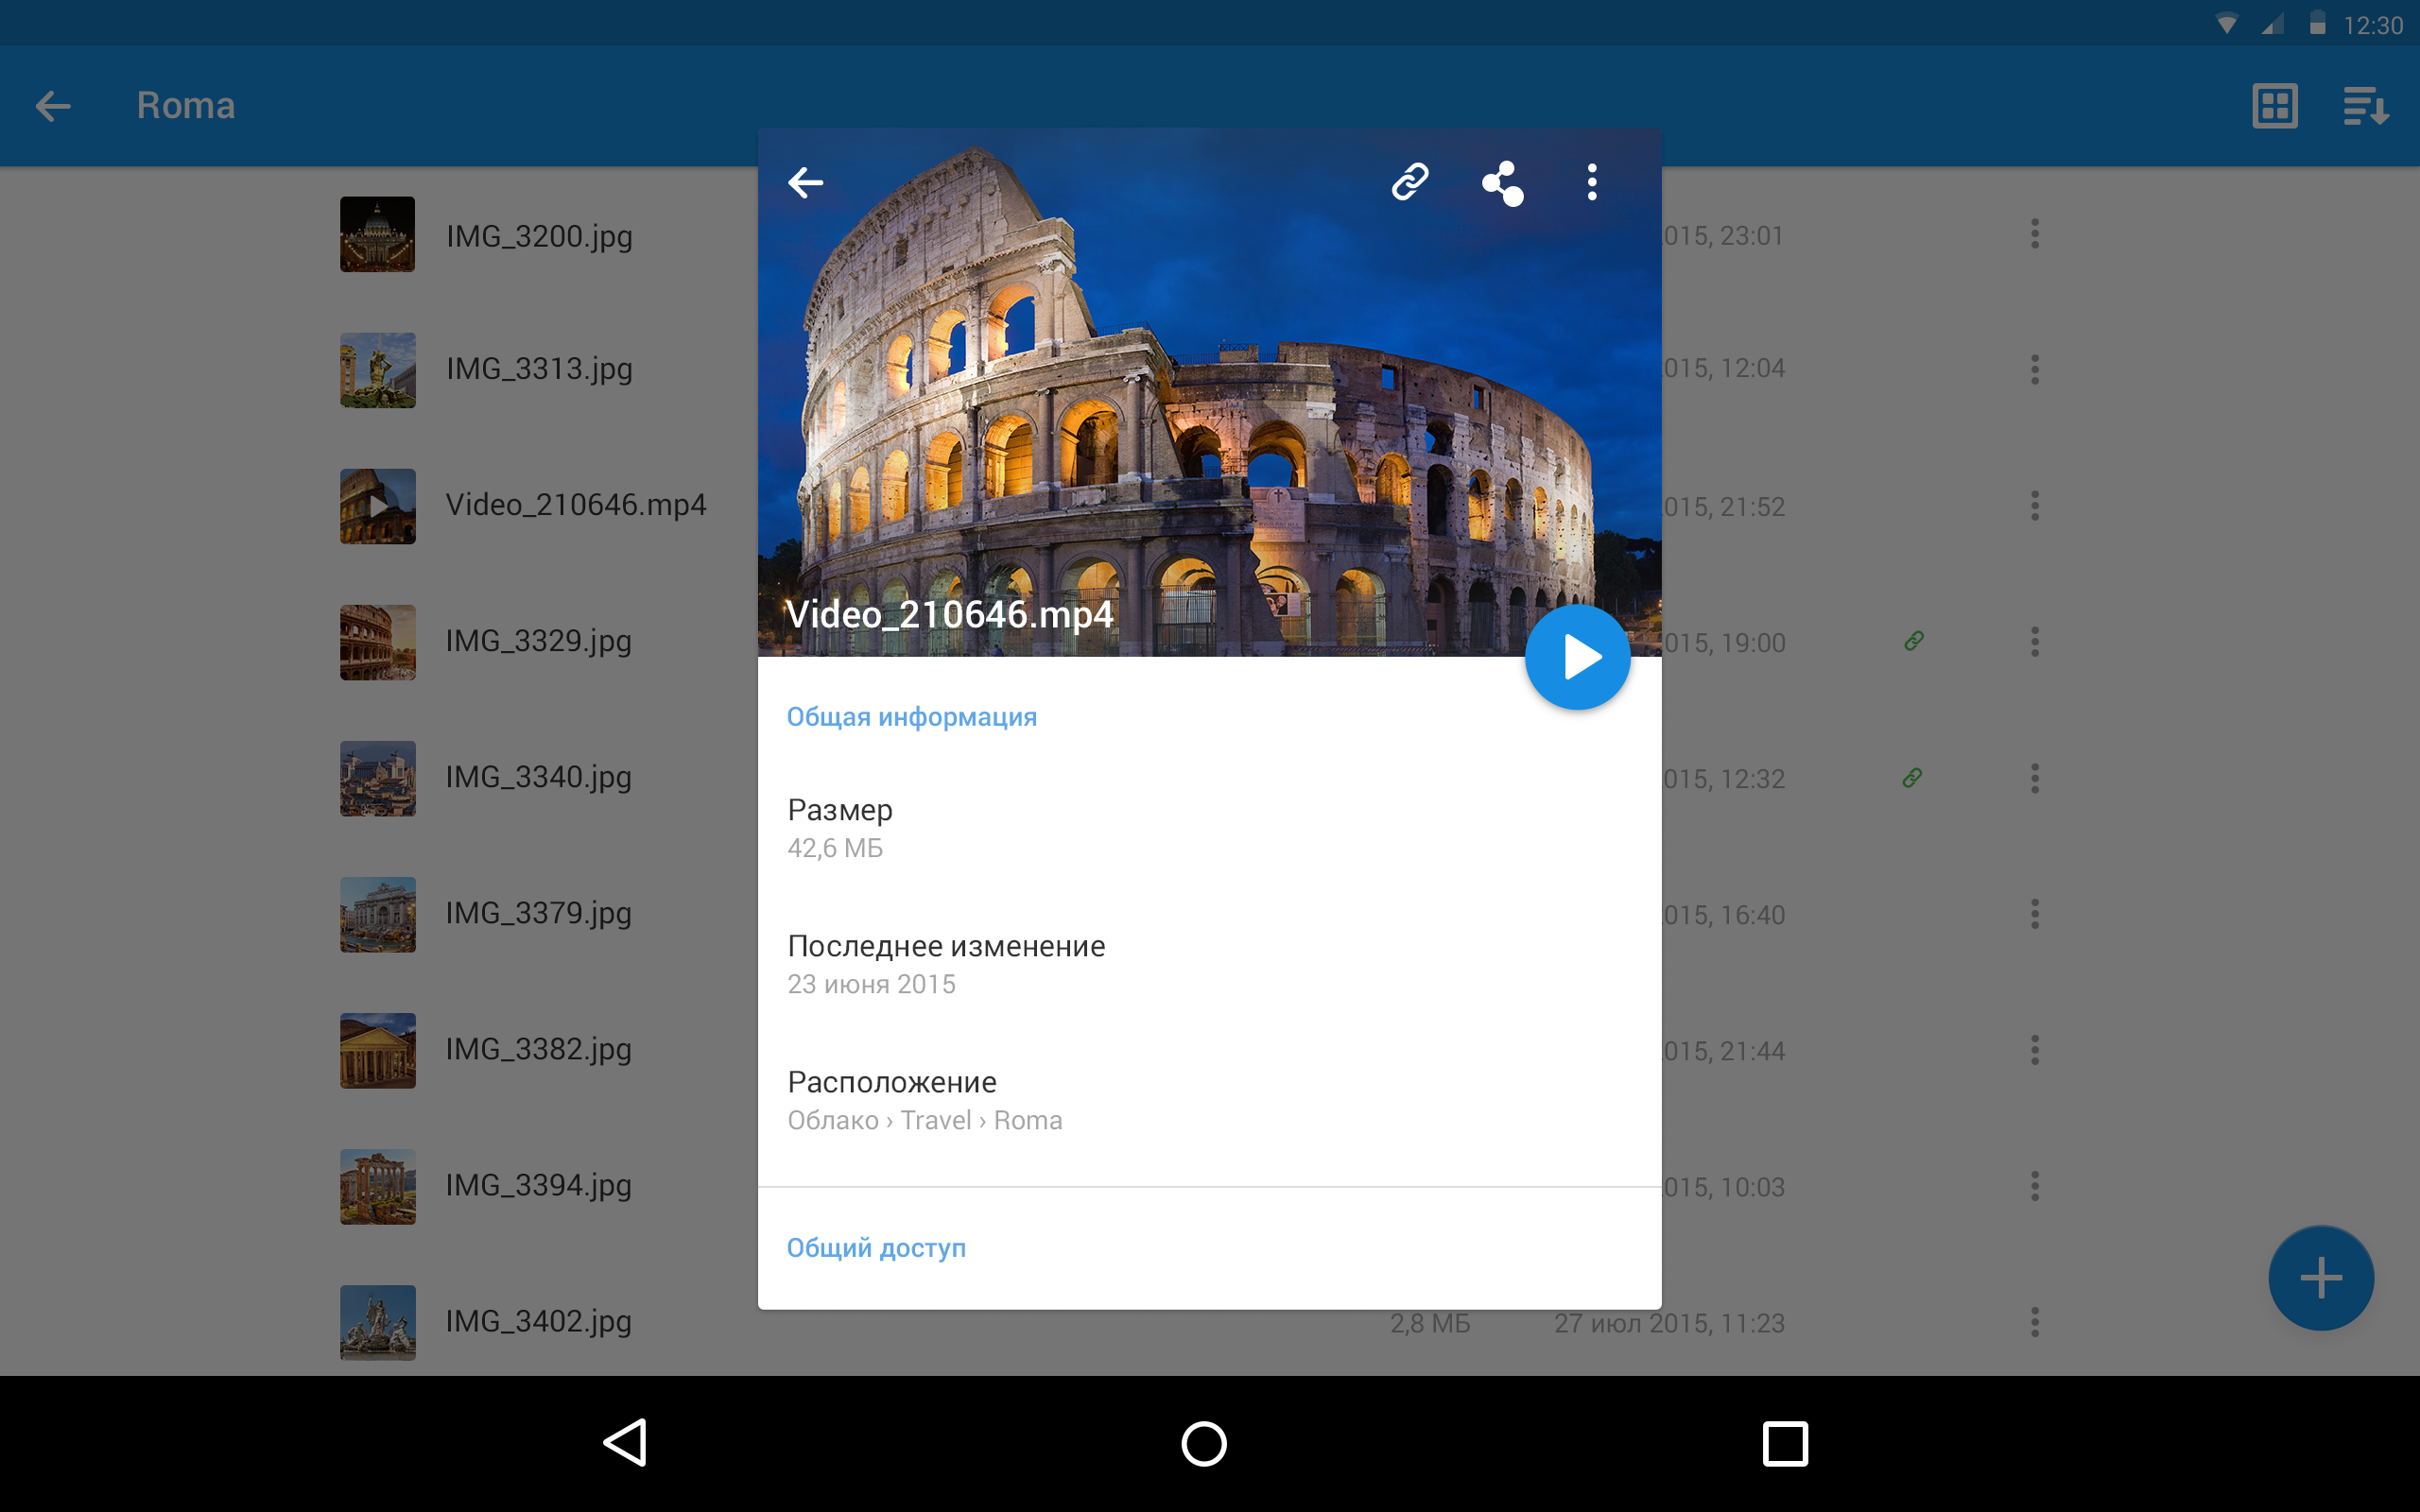Open the sort order options
This screenshot has width=2420, height=1512.
click(x=2365, y=106)
